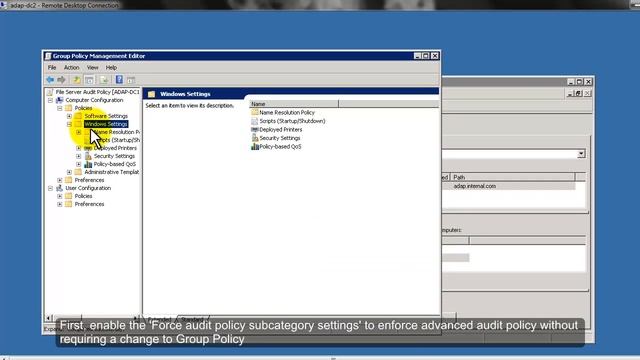Click the Export List toolbar icon

pos(104,80)
